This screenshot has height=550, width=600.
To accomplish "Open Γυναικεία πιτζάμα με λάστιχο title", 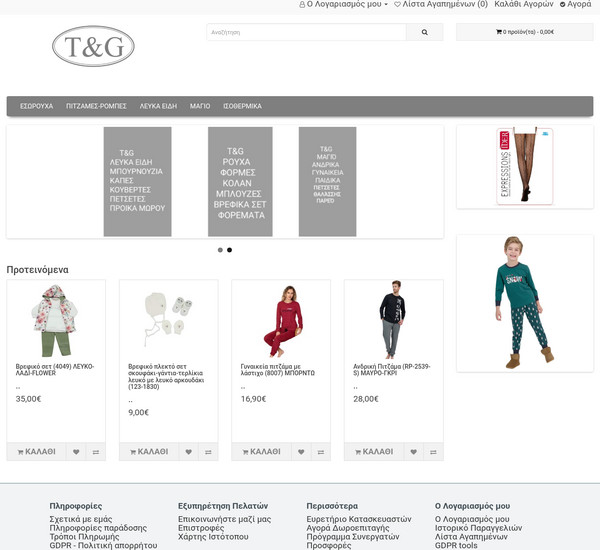I will (x=277, y=370).
